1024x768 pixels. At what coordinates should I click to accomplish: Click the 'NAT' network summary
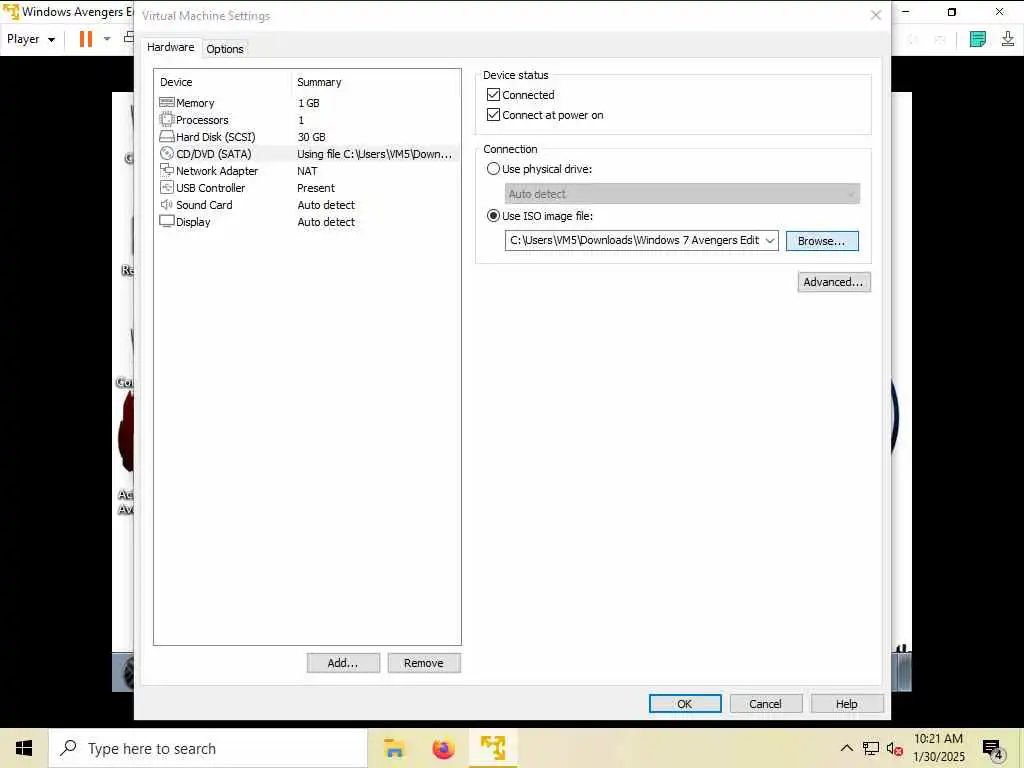click(307, 171)
